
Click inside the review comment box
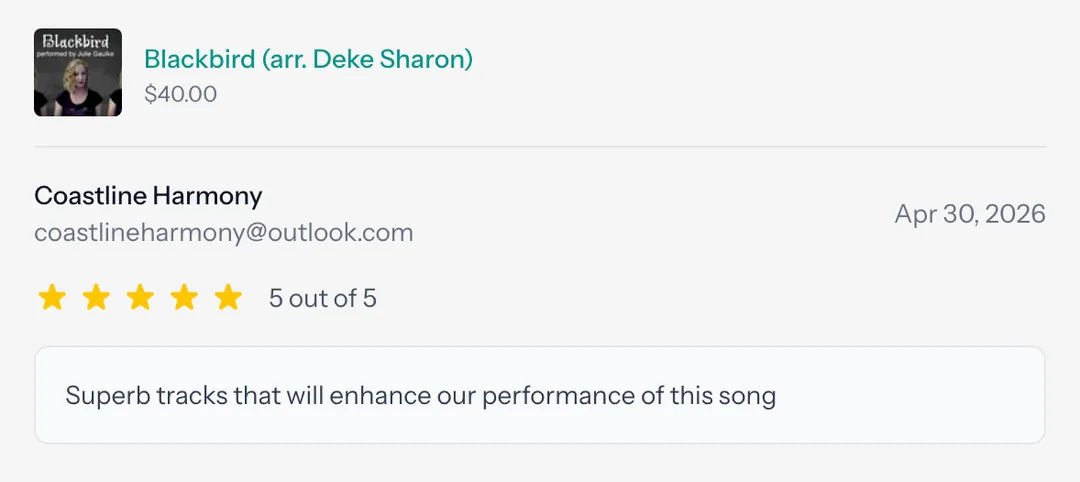540,395
